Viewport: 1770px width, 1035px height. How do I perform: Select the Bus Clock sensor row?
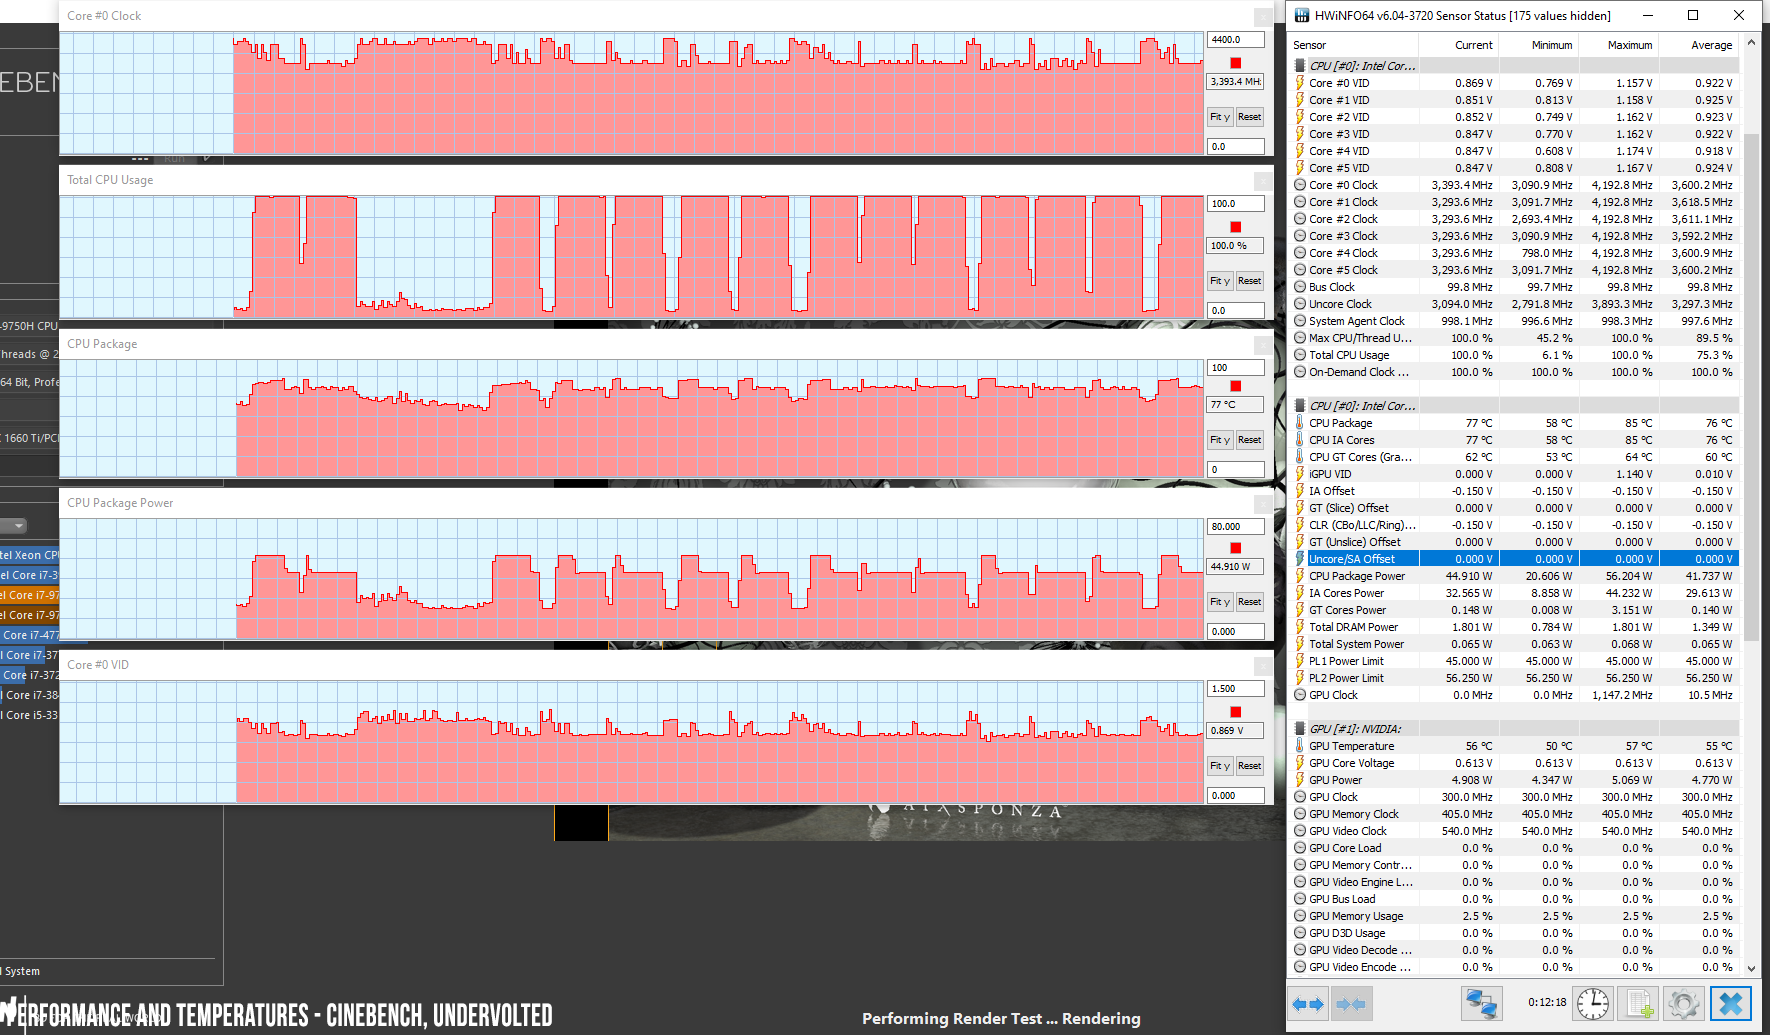1514,287
